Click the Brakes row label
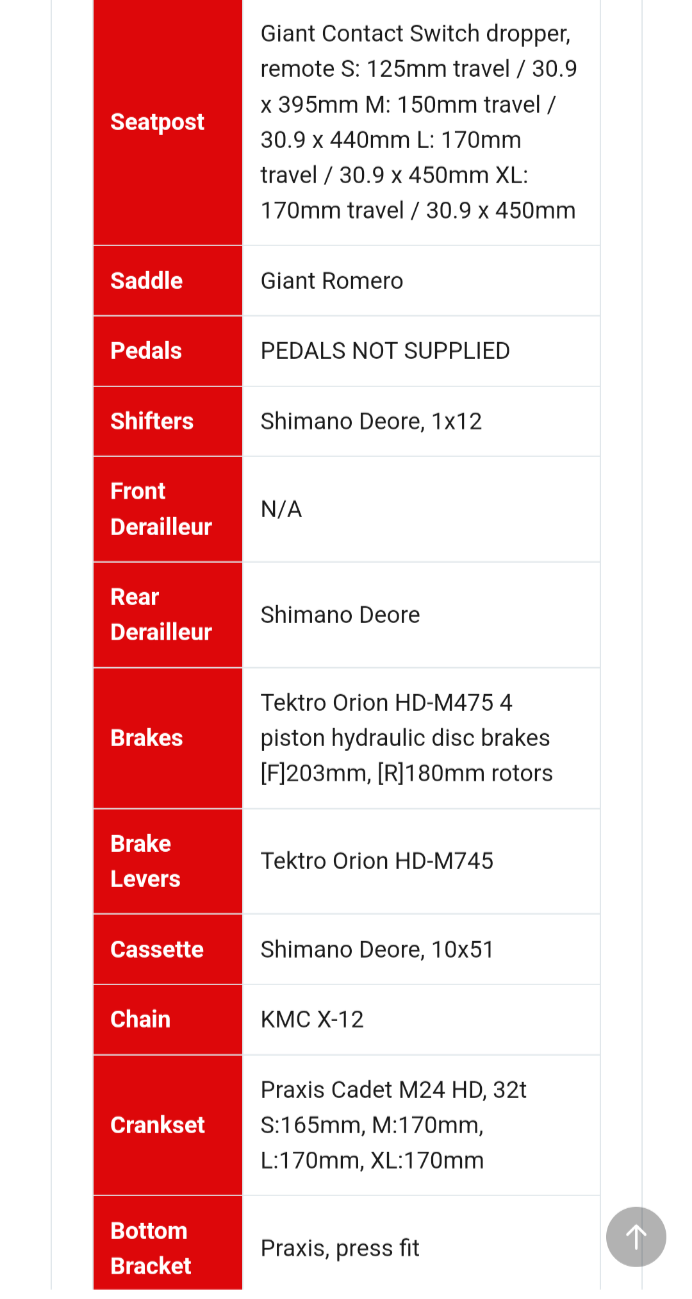This screenshot has height=1299, width=692. [x=146, y=738]
